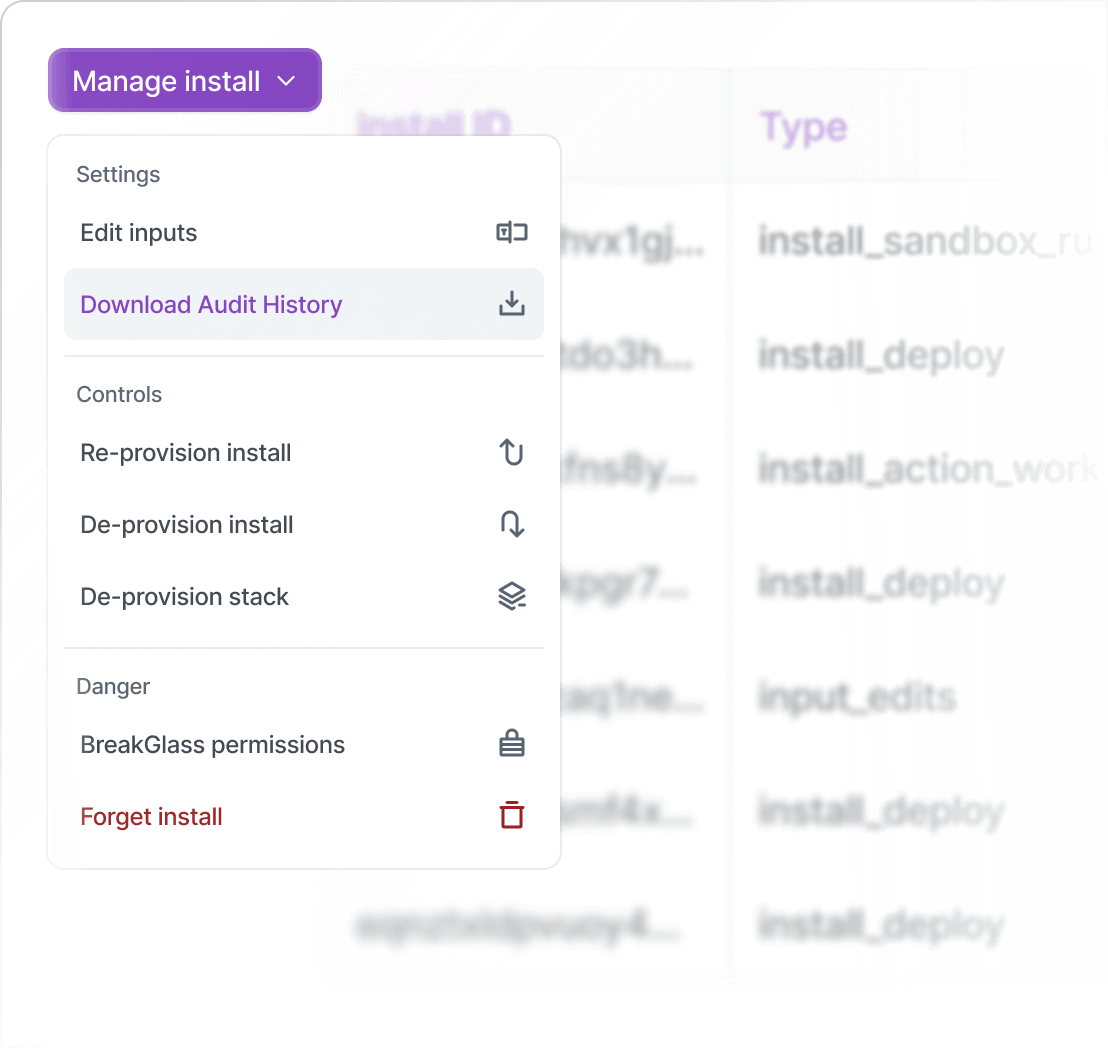Click the Type column header

click(x=803, y=128)
